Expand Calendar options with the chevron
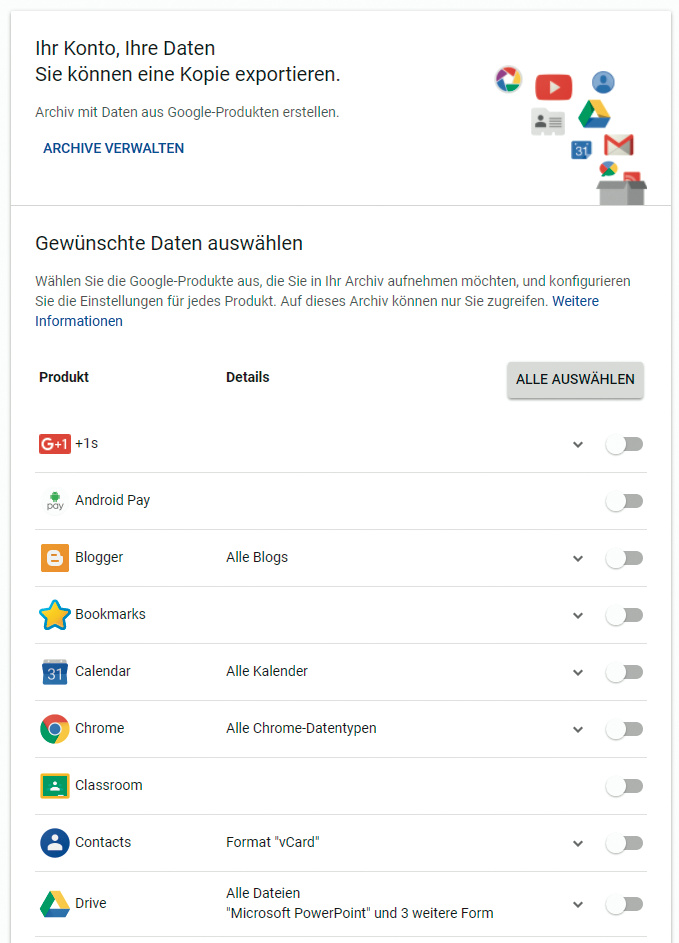Screen dimensions: 679x943 coord(578,672)
